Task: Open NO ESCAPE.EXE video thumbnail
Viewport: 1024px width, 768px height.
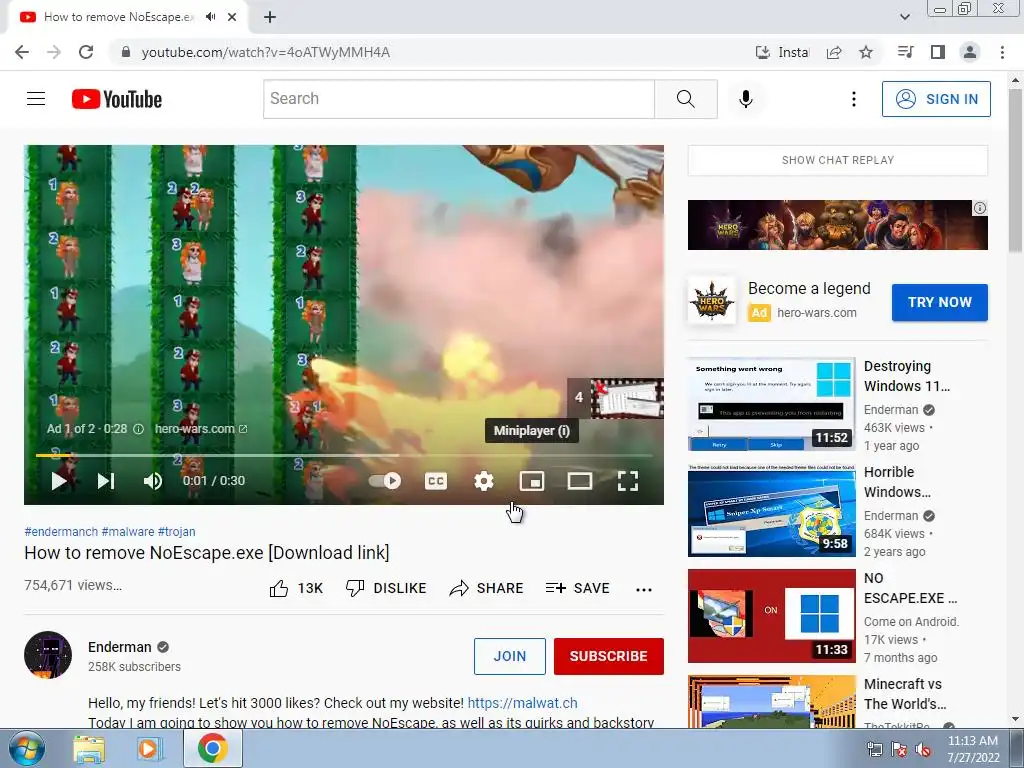Action: pos(771,616)
